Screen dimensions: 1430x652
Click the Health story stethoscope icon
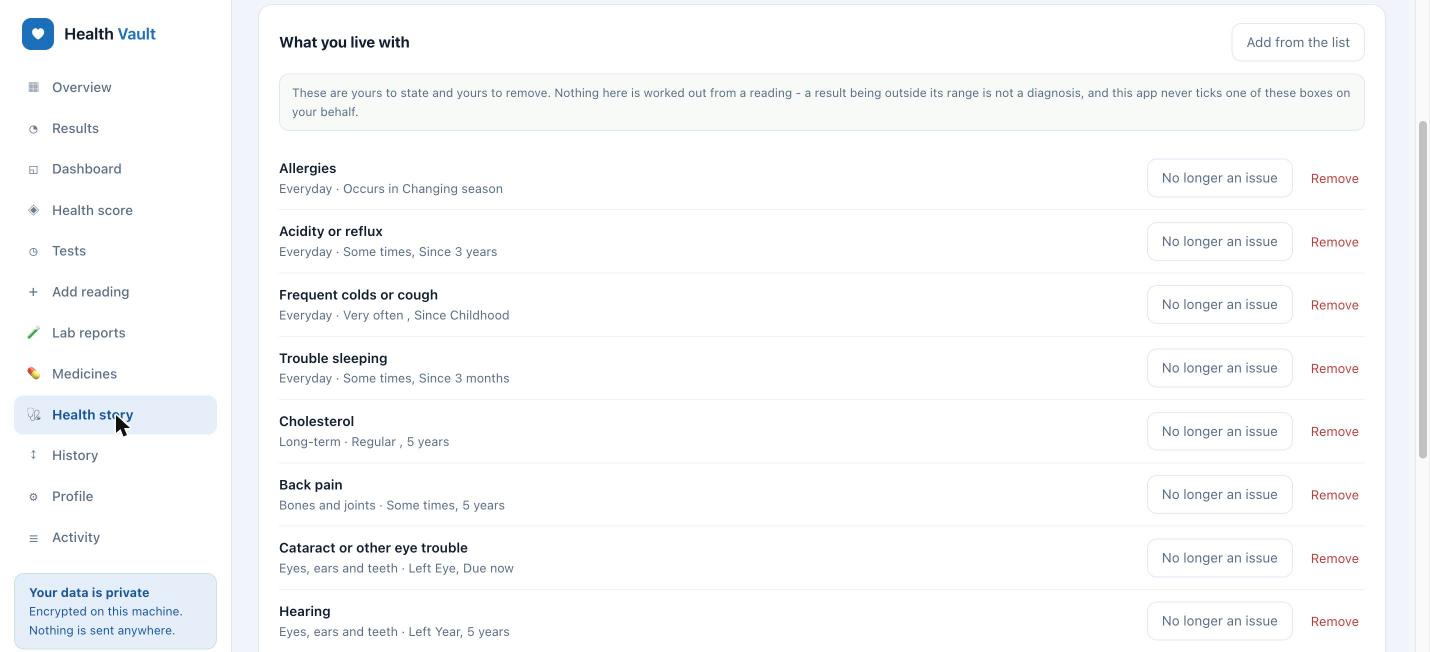coord(33,415)
